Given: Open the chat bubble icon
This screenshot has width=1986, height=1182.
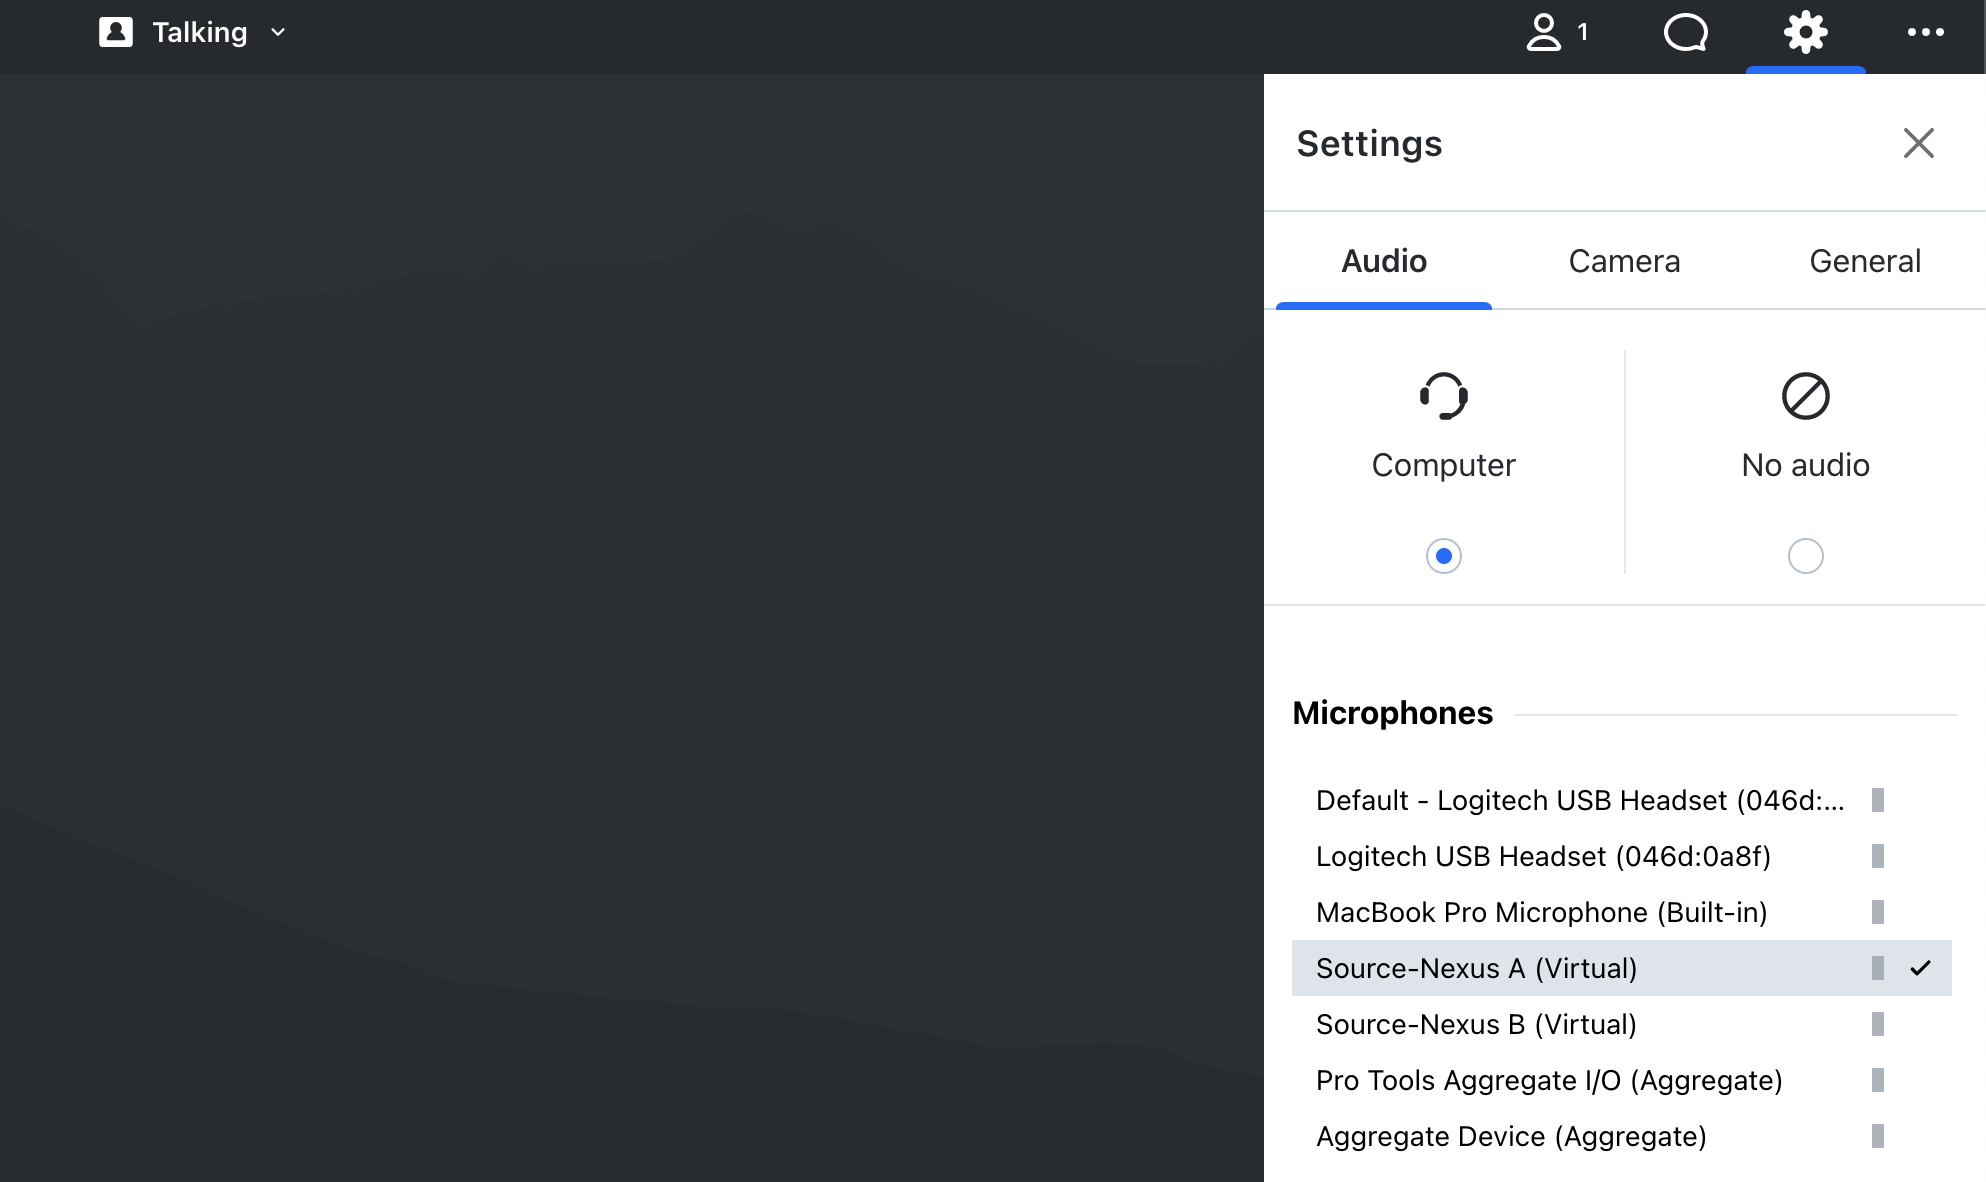Looking at the screenshot, I should tap(1685, 32).
